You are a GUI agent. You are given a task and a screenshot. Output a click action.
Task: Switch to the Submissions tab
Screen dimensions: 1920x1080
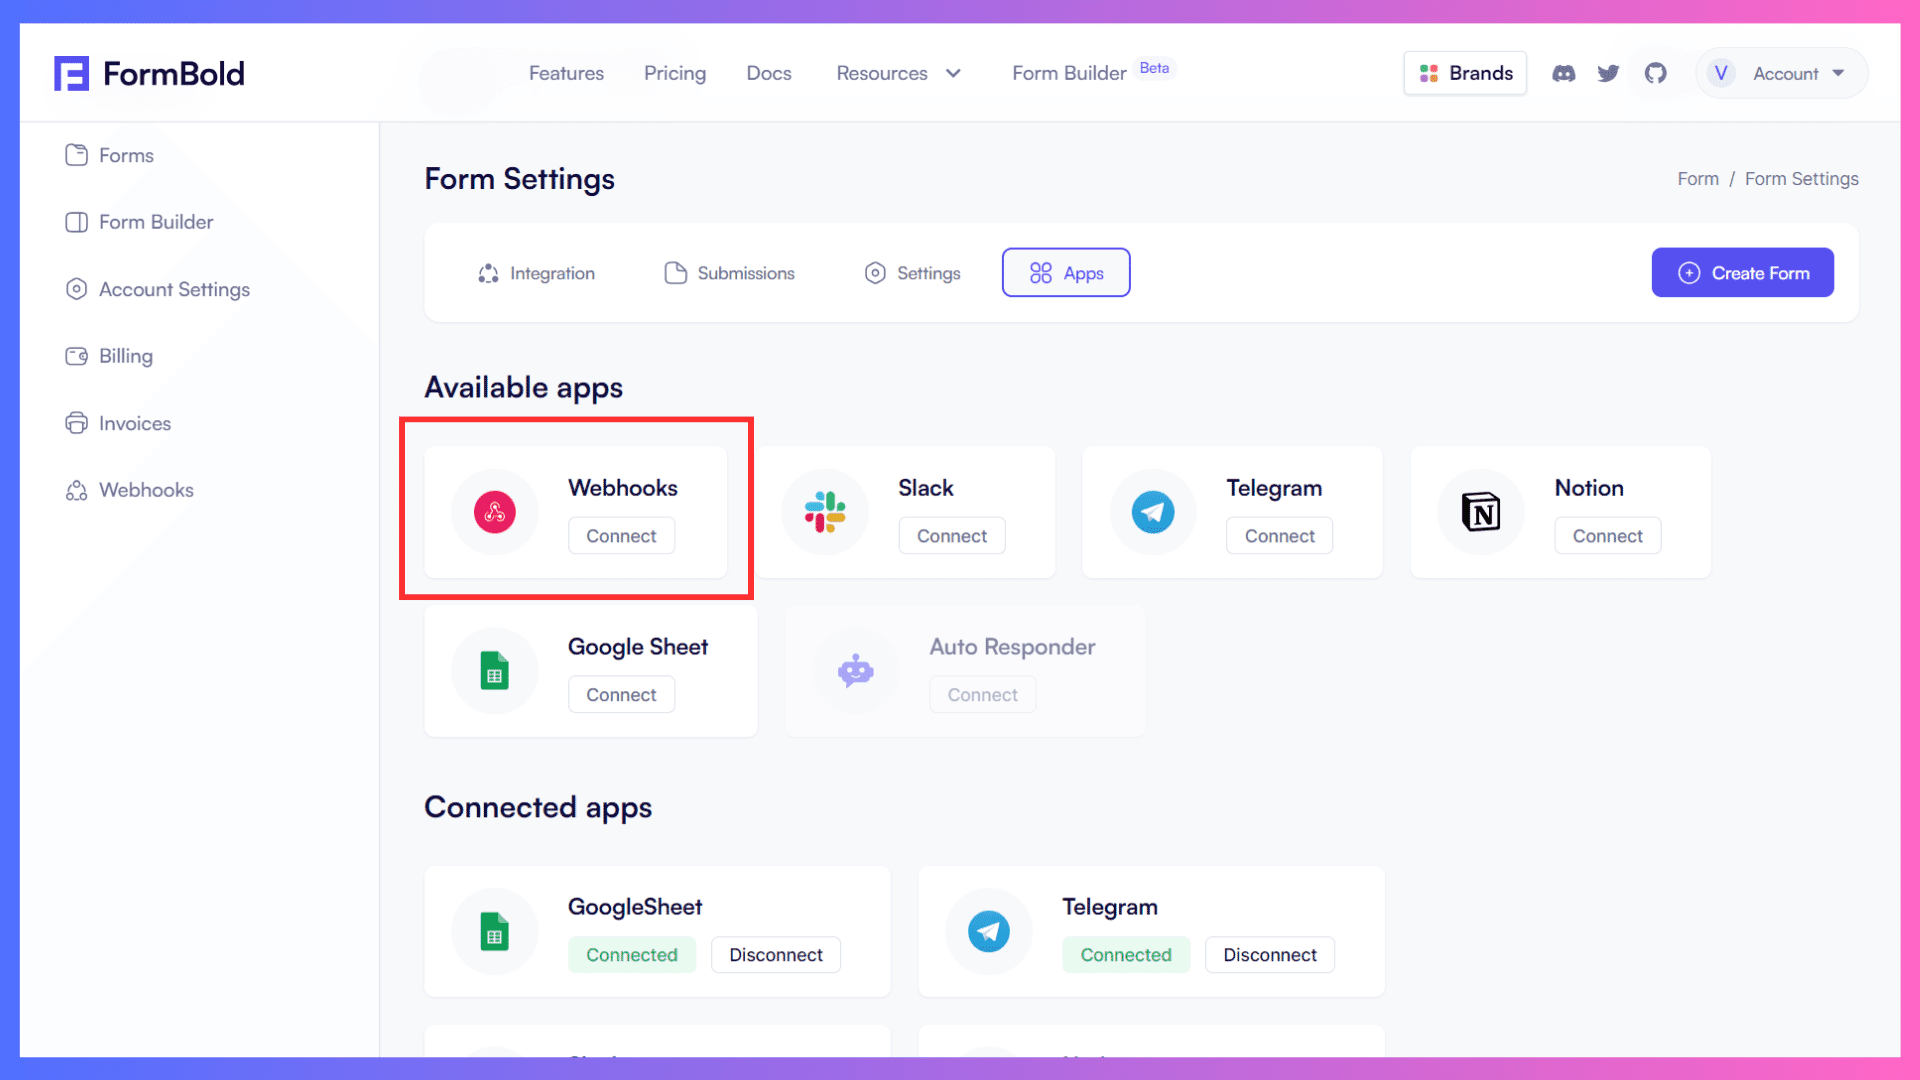[x=730, y=273]
